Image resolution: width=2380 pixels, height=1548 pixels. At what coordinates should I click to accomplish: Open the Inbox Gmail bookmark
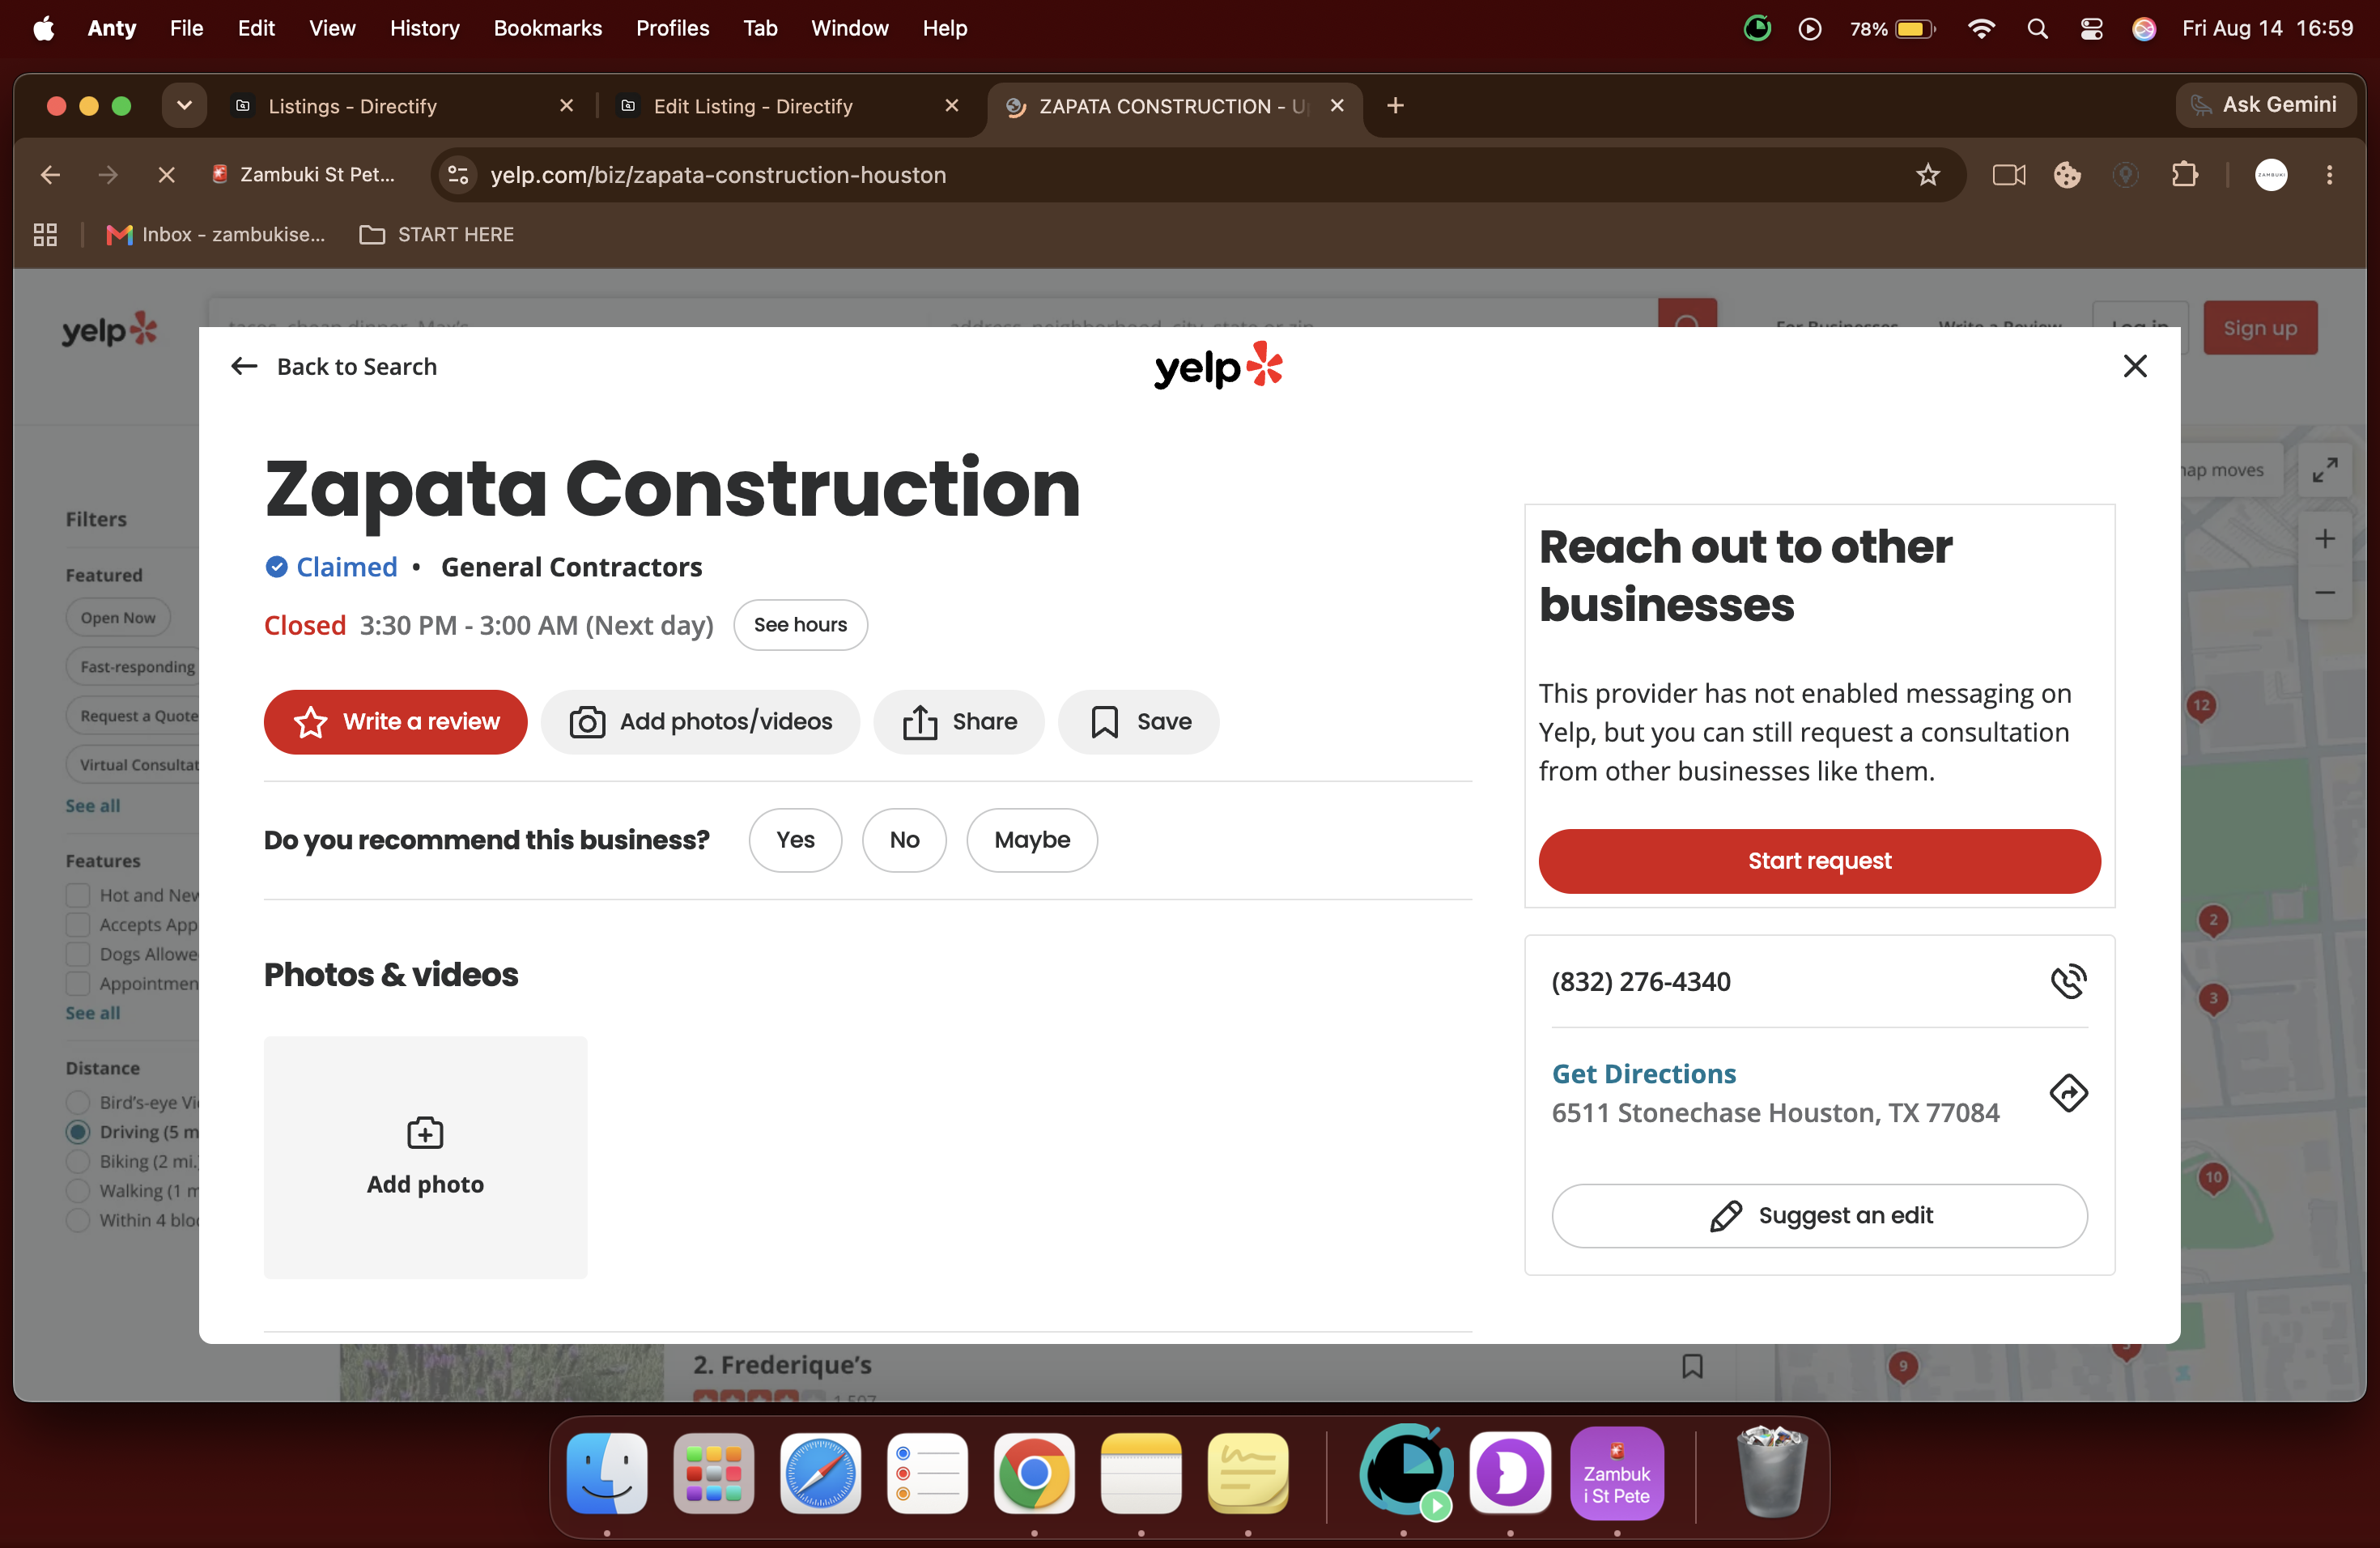[216, 234]
